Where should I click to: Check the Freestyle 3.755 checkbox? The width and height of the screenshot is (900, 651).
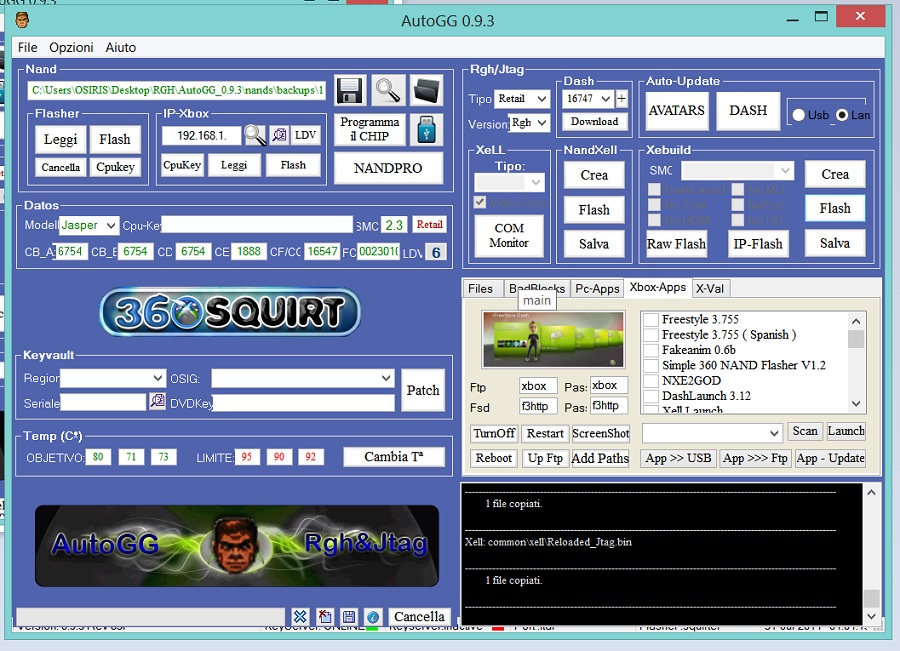(x=651, y=319)
